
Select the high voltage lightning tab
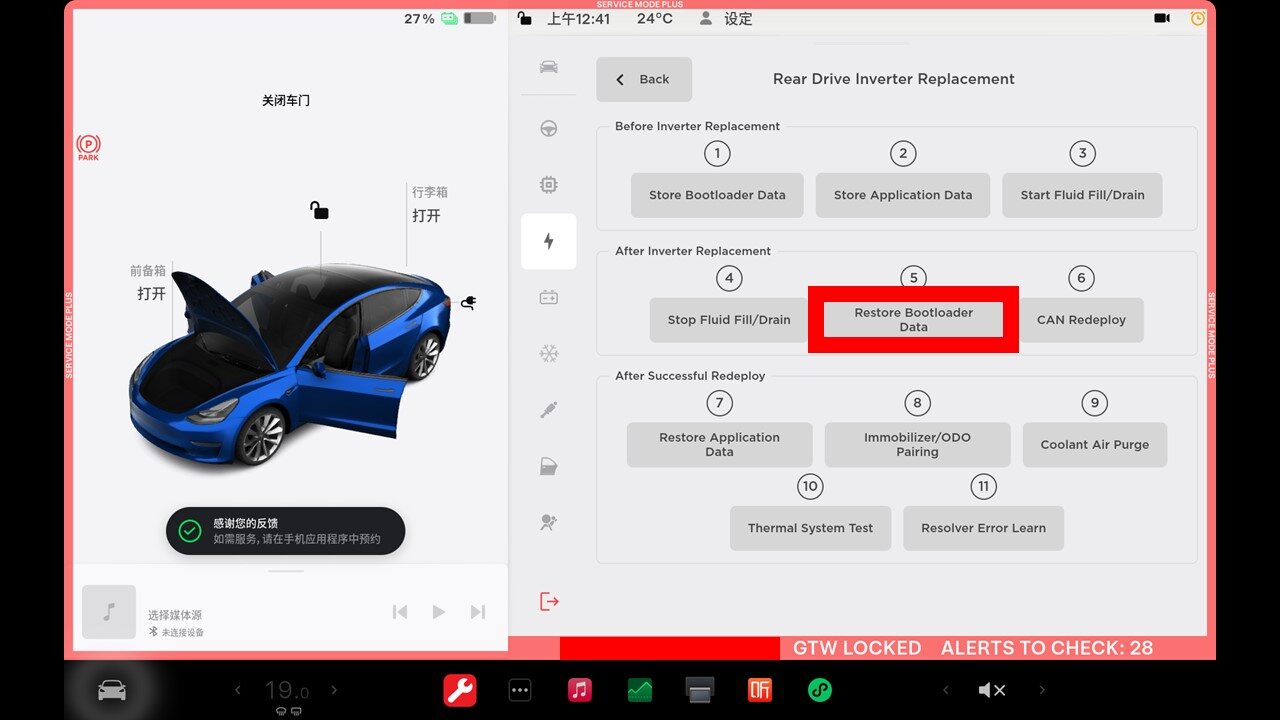click(x=548, y=241)
